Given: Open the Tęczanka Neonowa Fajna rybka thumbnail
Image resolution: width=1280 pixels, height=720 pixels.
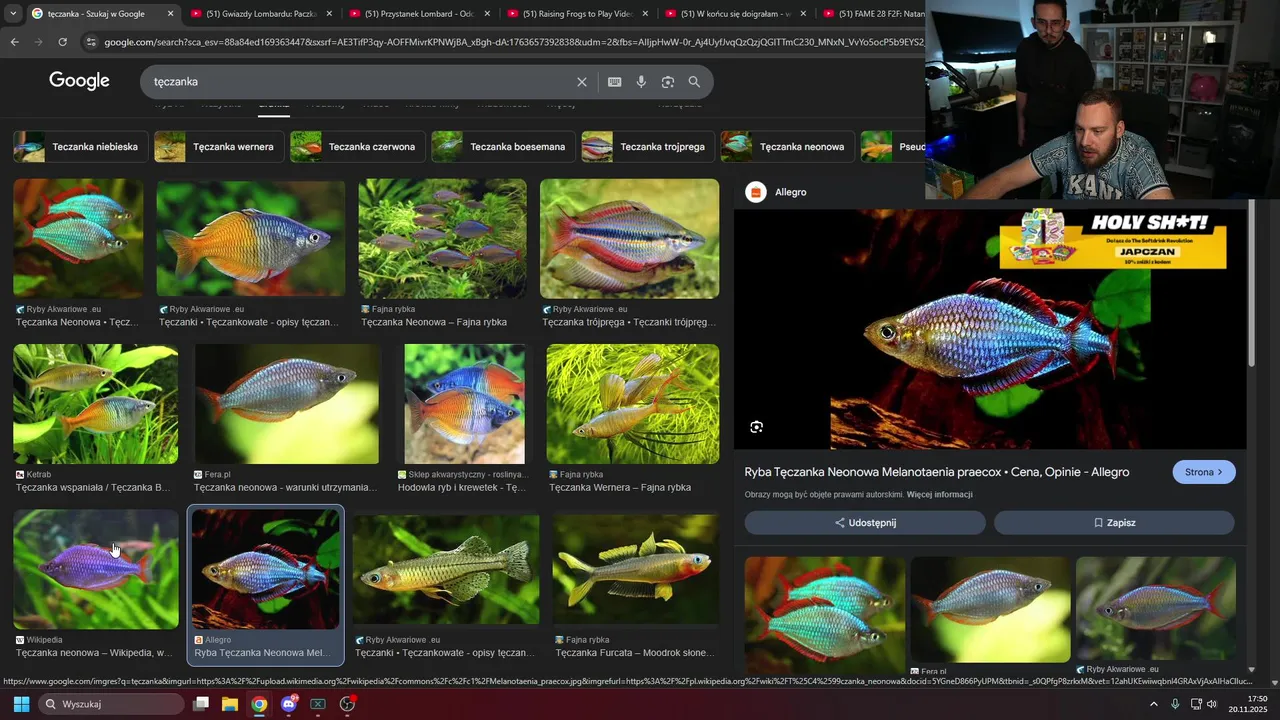Looking at the screenshot, I should click(443, 238).
